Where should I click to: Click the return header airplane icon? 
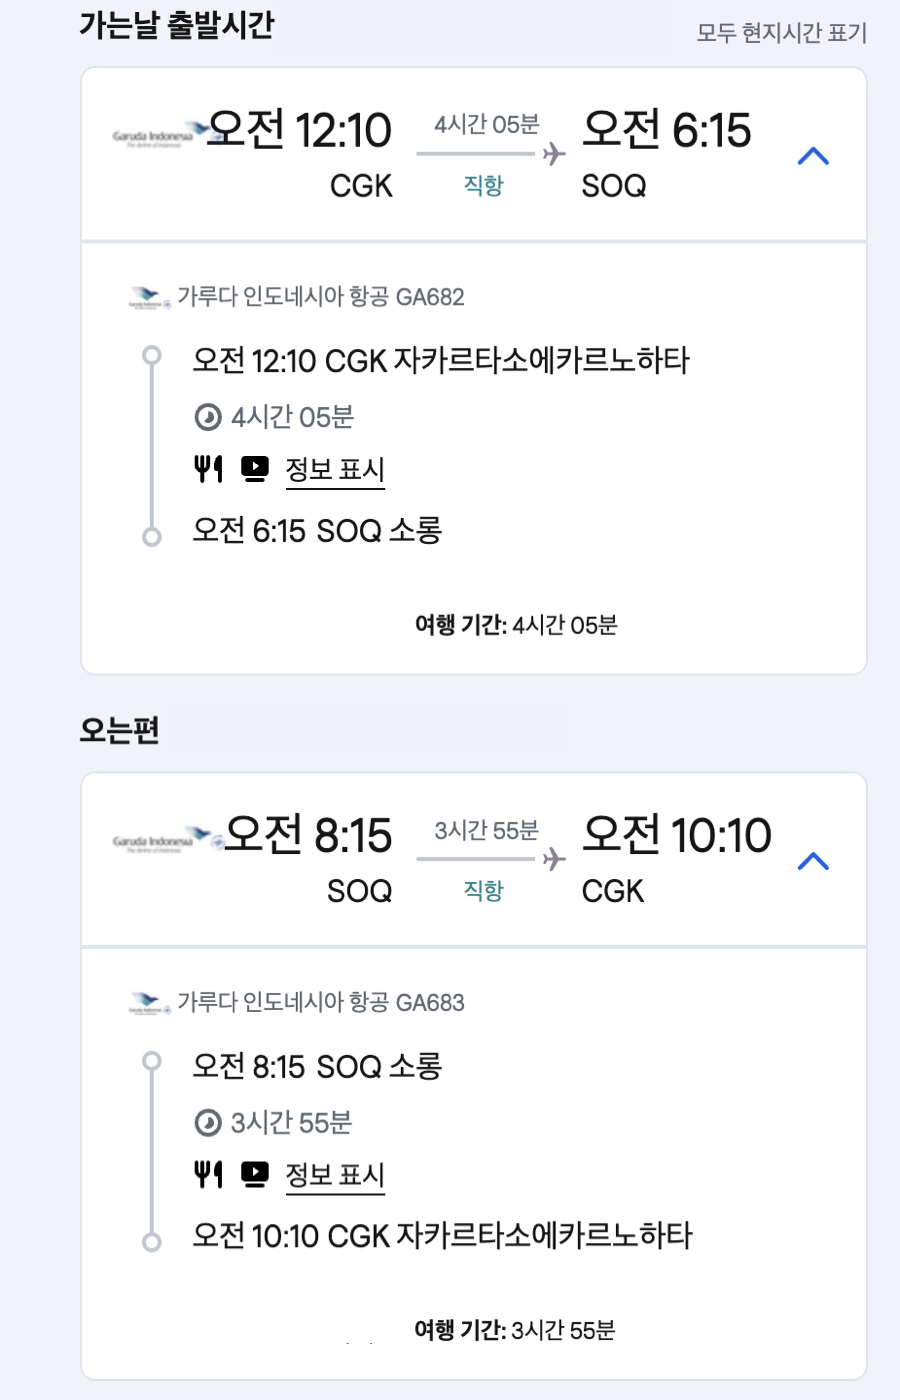pos(554,859)
